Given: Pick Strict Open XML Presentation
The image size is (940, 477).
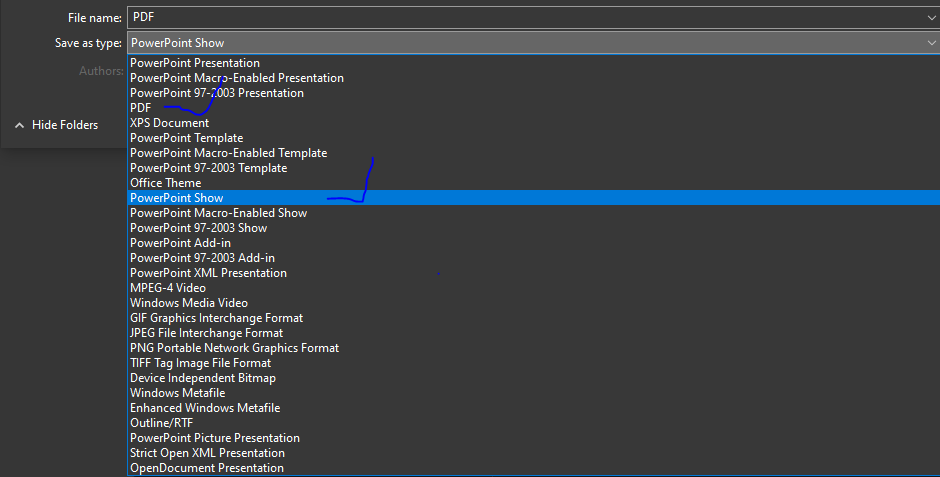Looking at the screenshot, I should pyautogui.click(x=534, y=452).
